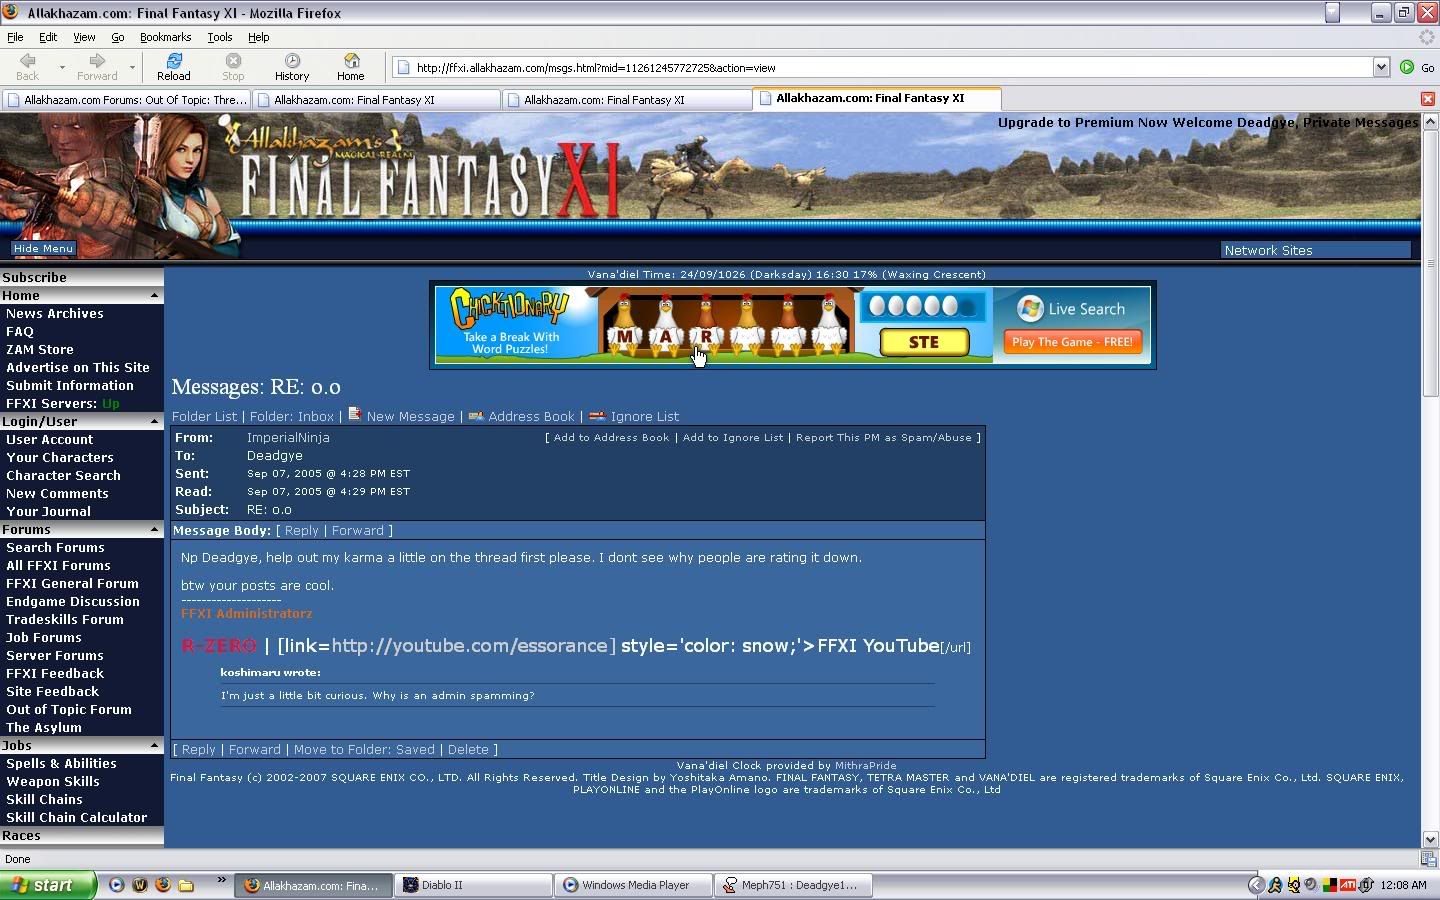Close the current tab with the red X
This screenshot has height=900, width=1440.
tap(1427, 99)
